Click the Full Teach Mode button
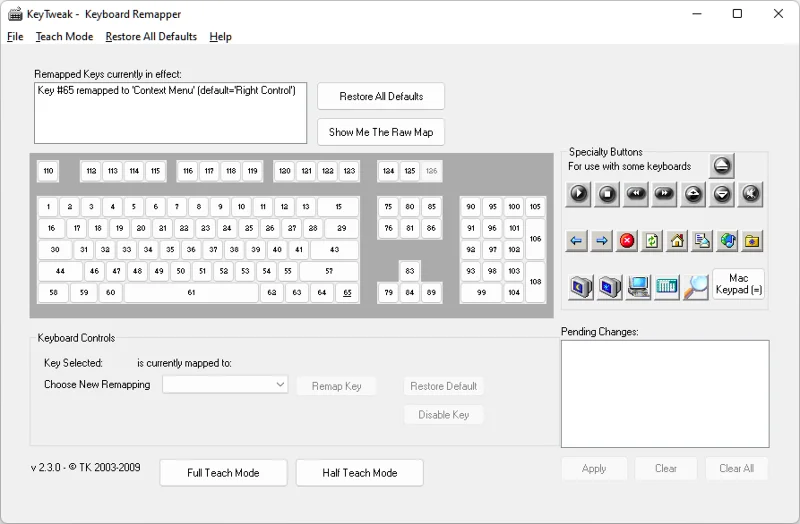This screenshot has height=524, width=800. coord(223,473)
